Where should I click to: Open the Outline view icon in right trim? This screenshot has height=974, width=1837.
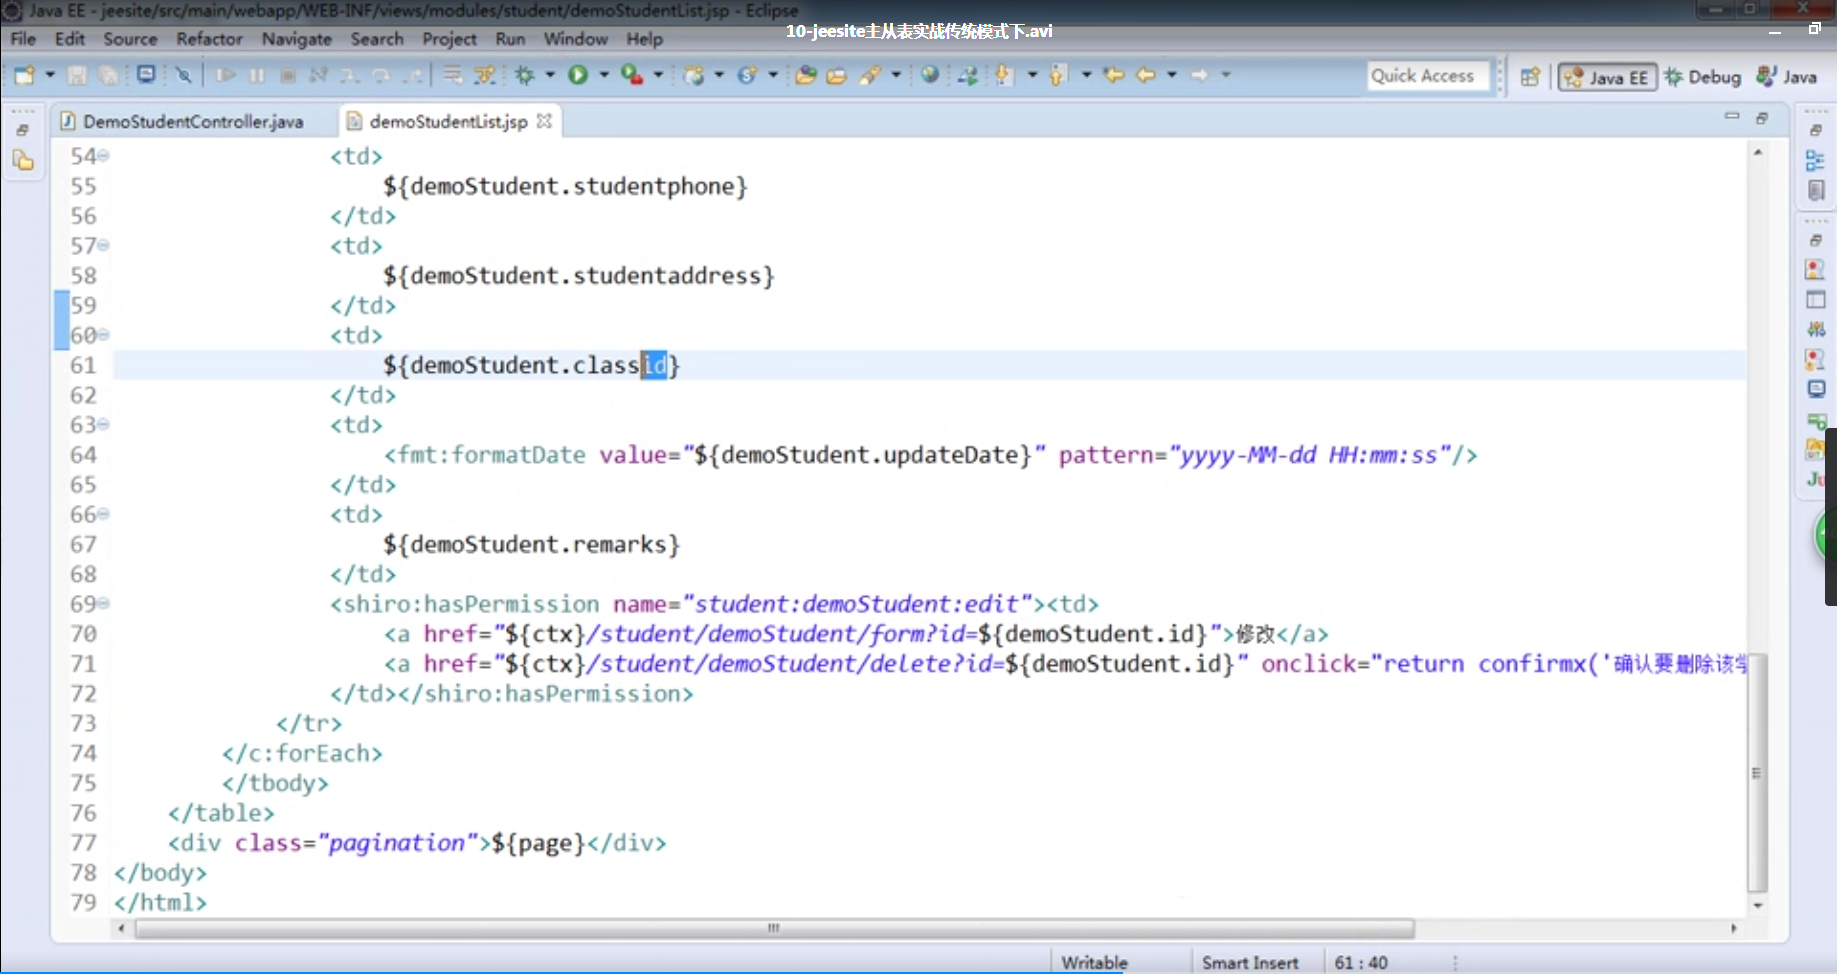(1815, 160)
